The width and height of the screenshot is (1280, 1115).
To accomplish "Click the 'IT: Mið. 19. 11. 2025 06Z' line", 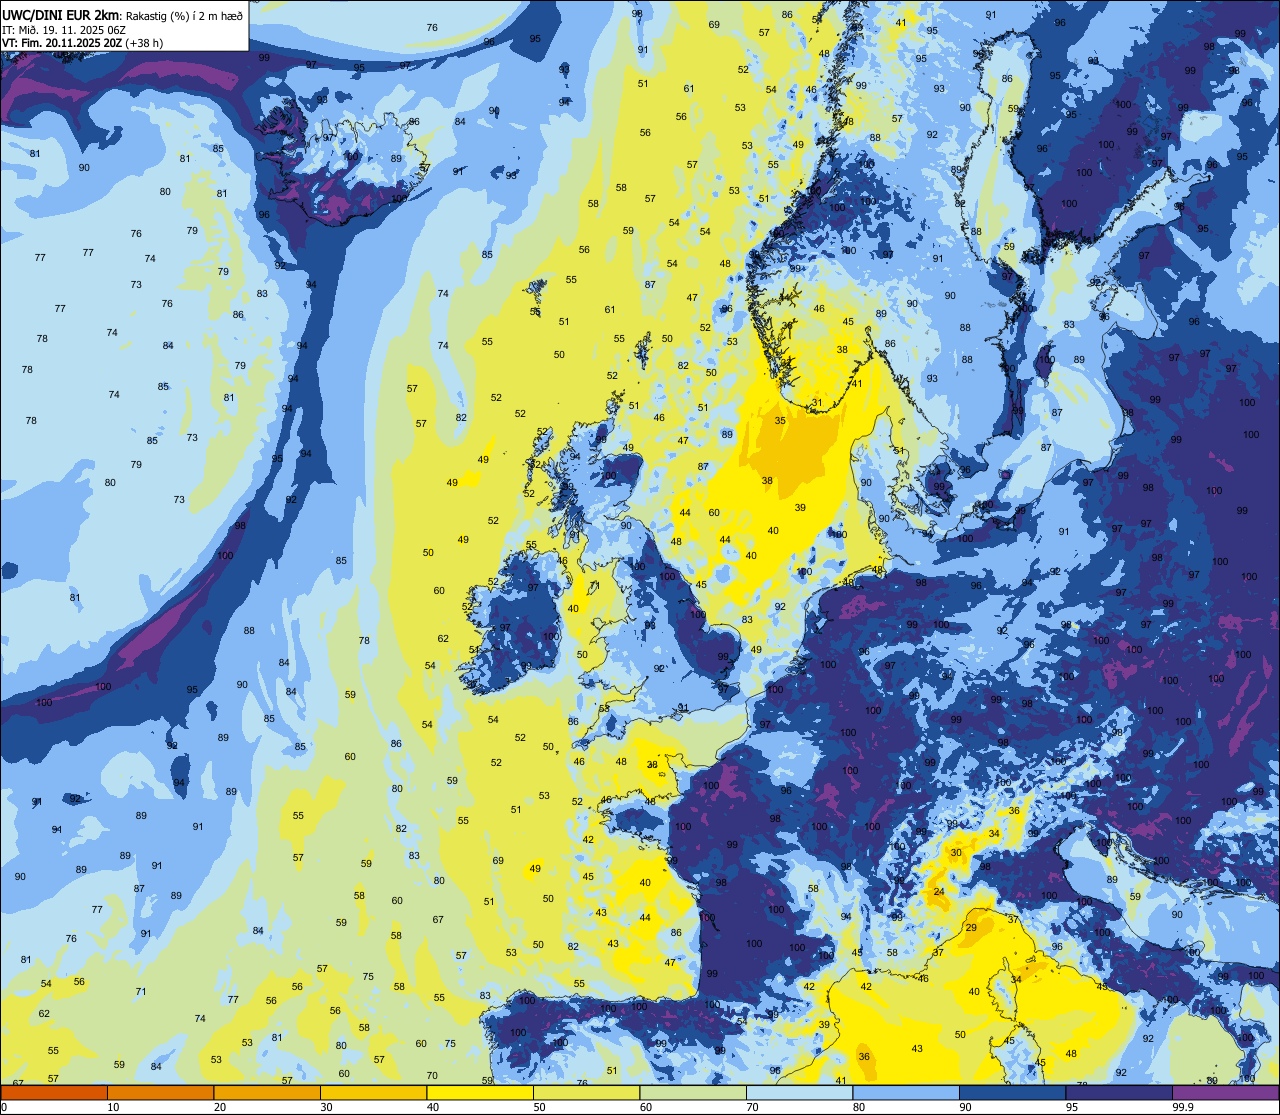I will click(66, 29).
